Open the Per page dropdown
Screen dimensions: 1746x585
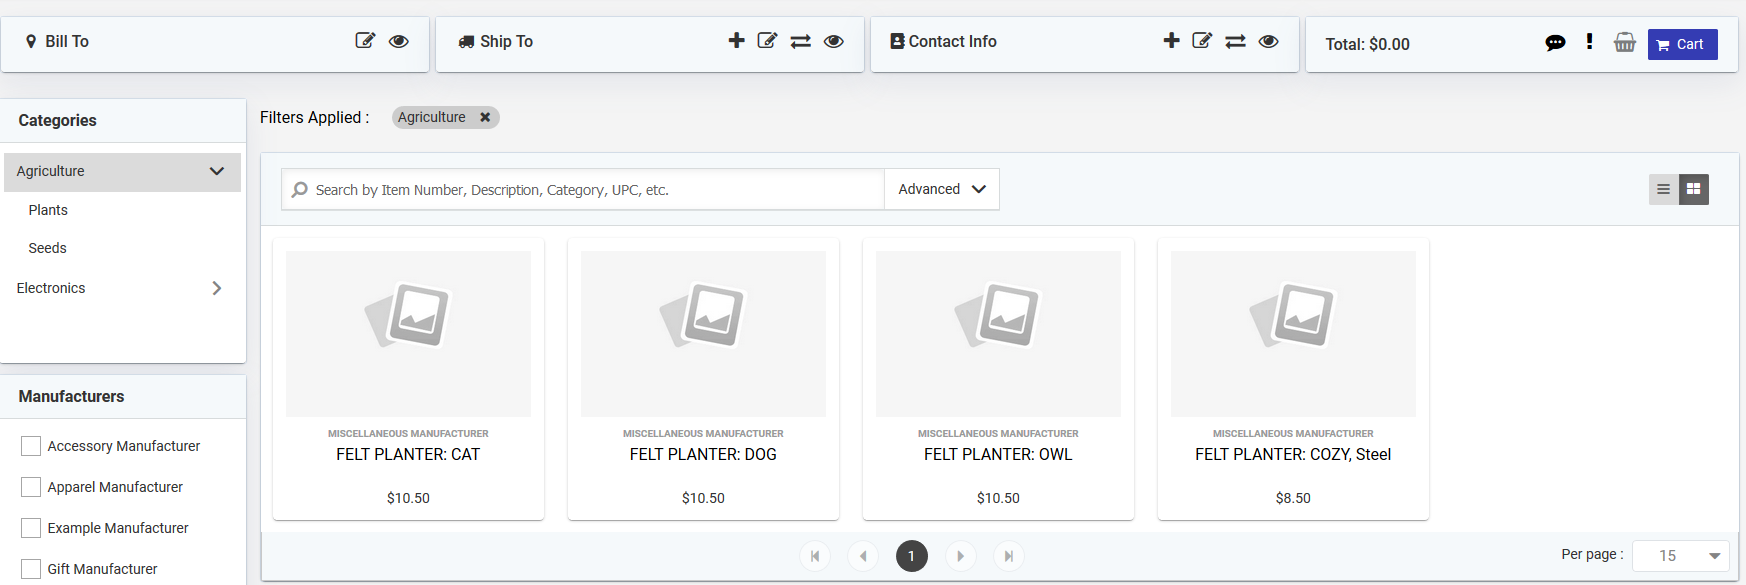[x=1681, y=556]
